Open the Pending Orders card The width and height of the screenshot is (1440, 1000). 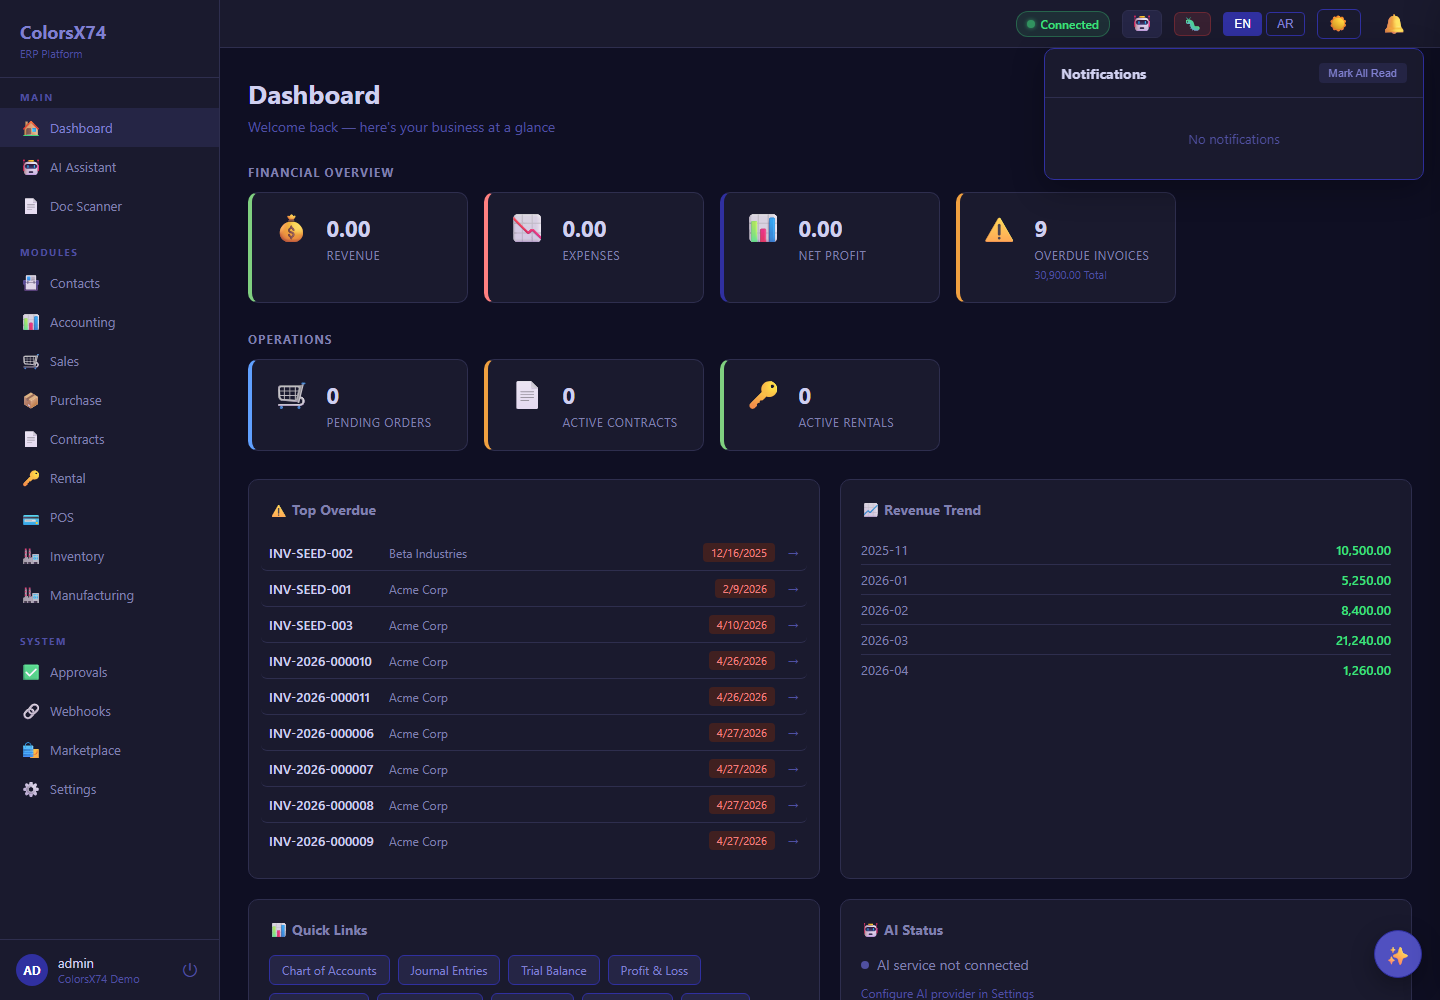[x=358, y=405]
